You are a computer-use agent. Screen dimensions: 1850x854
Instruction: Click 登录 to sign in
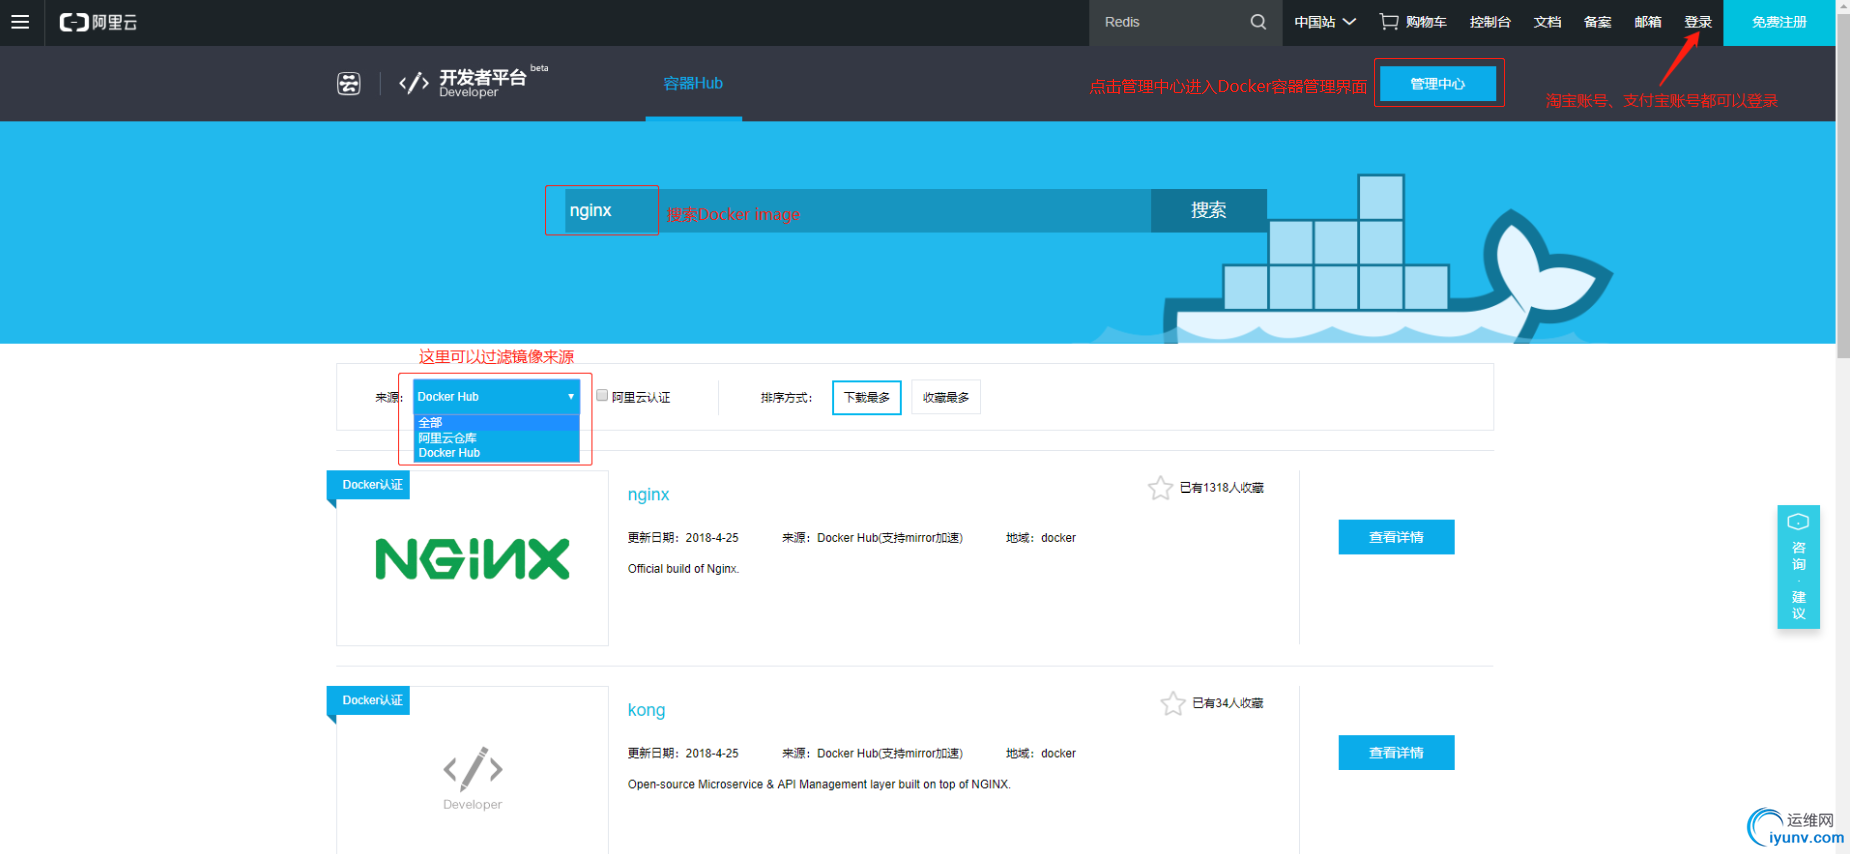[x=1697, y=22]
